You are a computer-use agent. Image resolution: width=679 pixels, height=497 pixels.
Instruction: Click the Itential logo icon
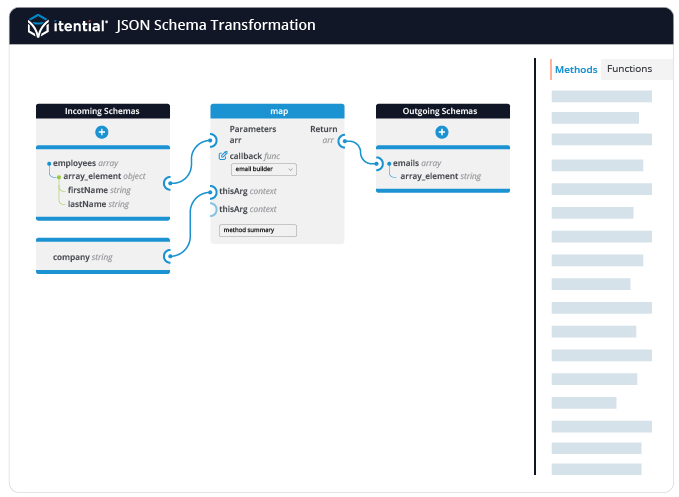(39, 26)
